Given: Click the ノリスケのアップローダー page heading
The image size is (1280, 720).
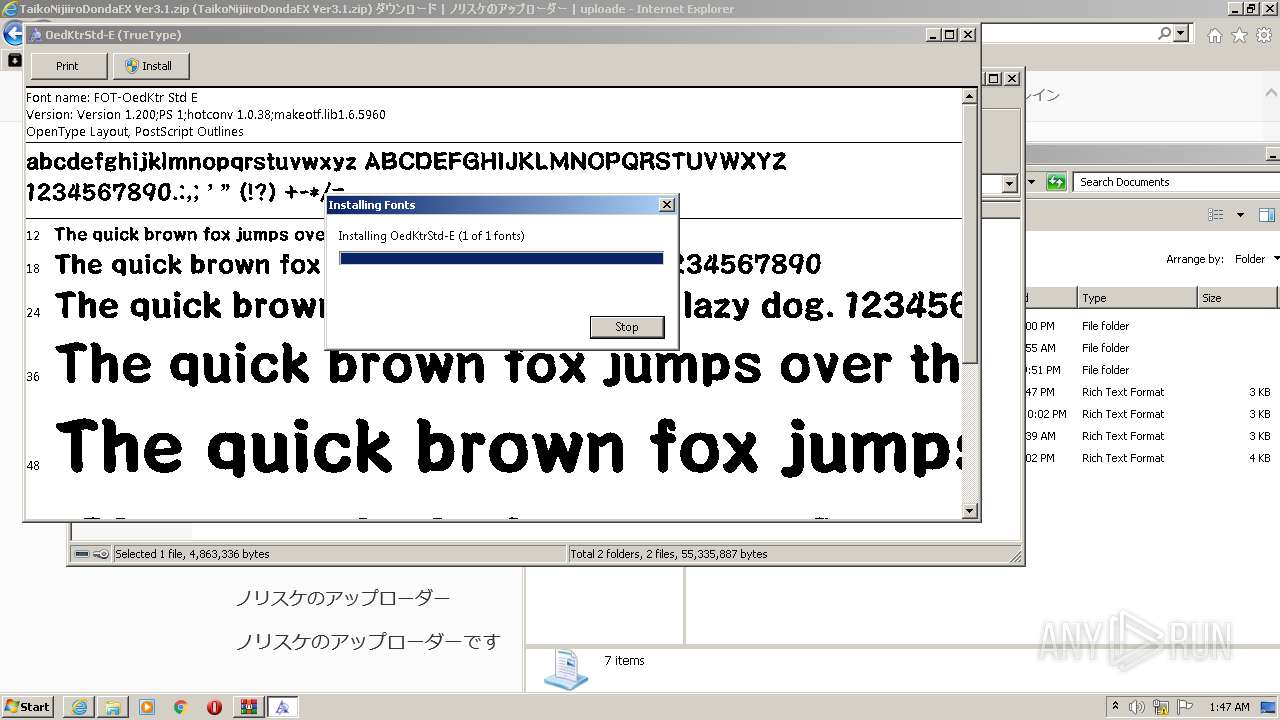Looking at the screenshot, I should [343, 598].
